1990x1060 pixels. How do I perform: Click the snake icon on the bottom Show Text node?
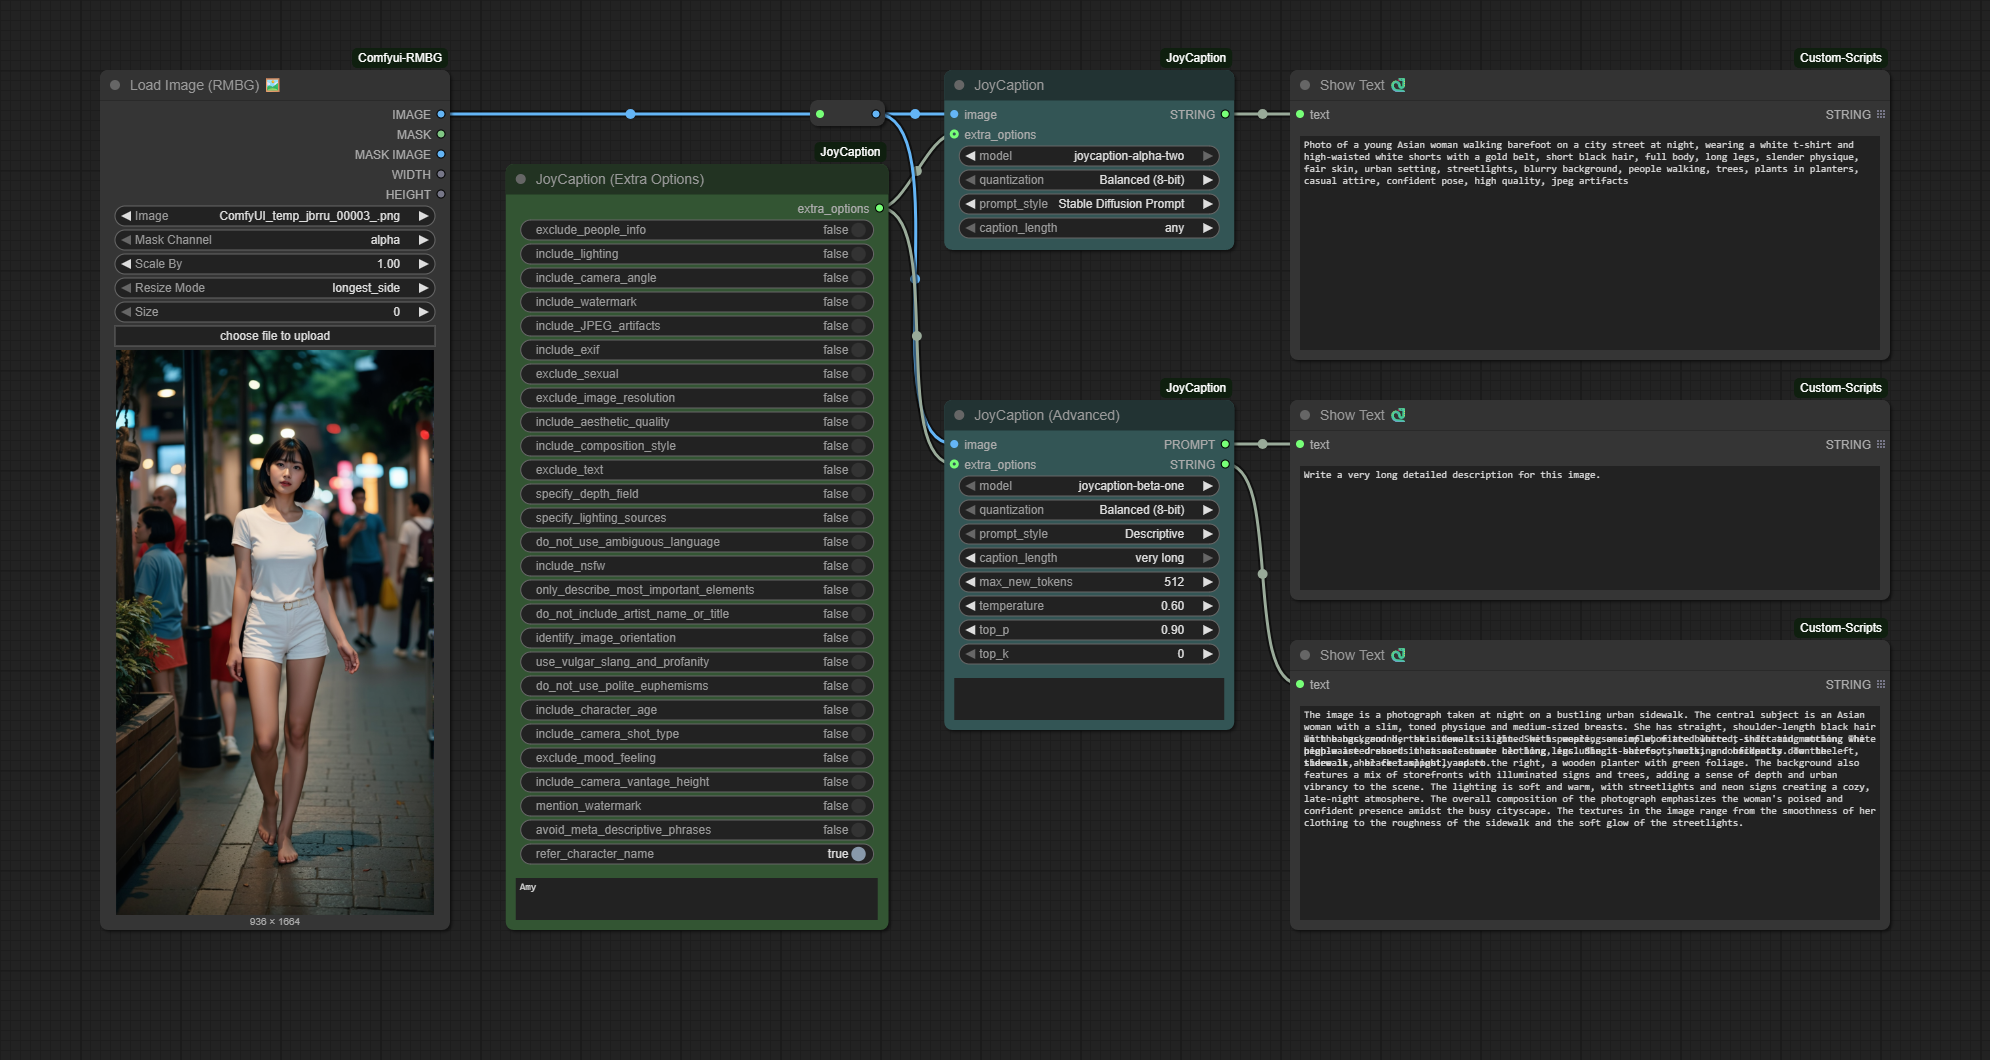[1398, 655]
